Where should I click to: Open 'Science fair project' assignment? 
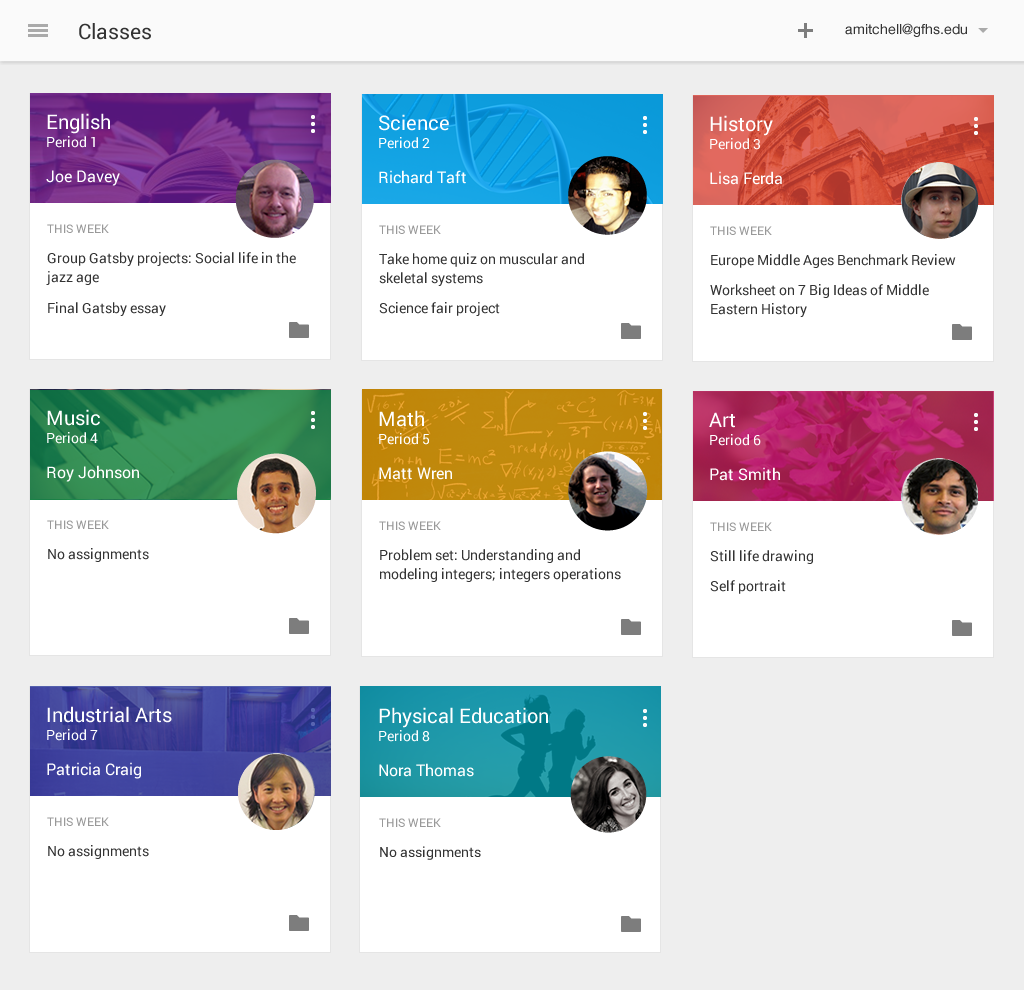(439, 308)
